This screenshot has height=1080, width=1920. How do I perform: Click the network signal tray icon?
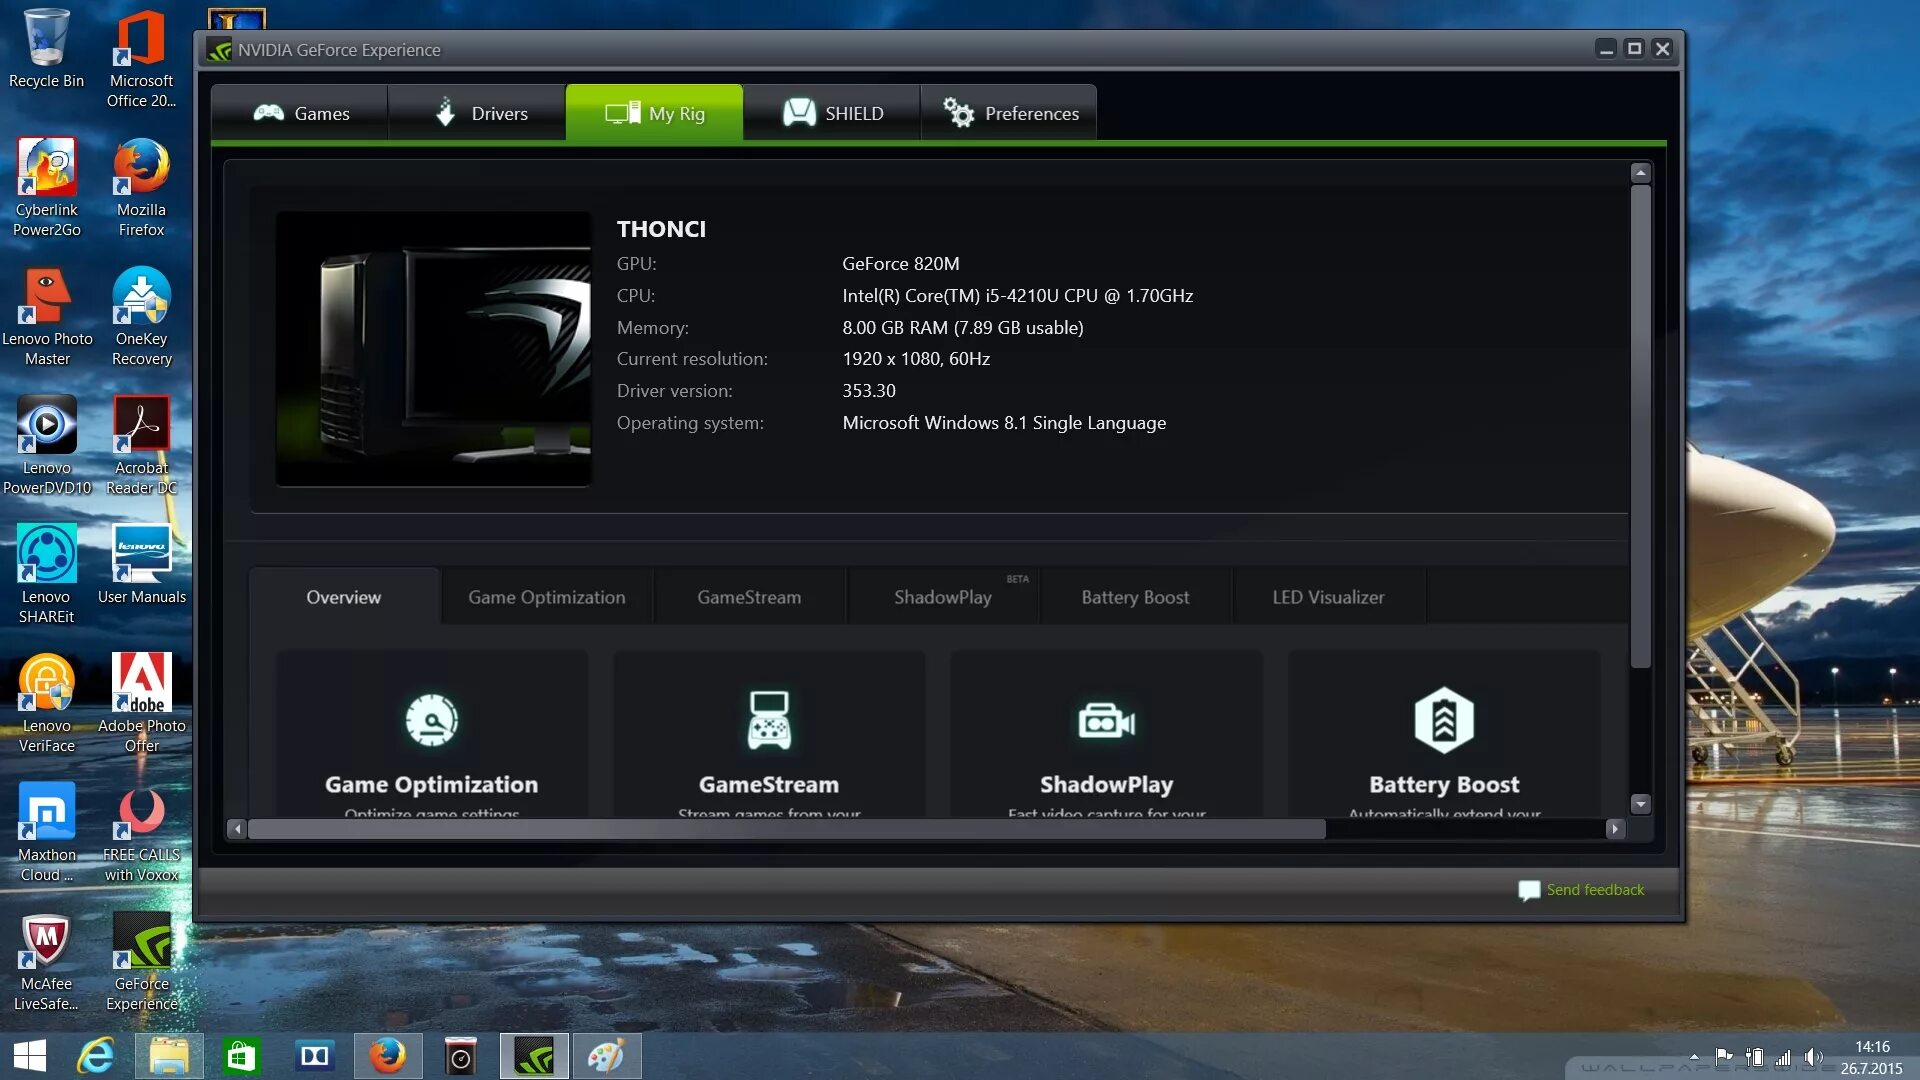(x=1783, y=1056)
